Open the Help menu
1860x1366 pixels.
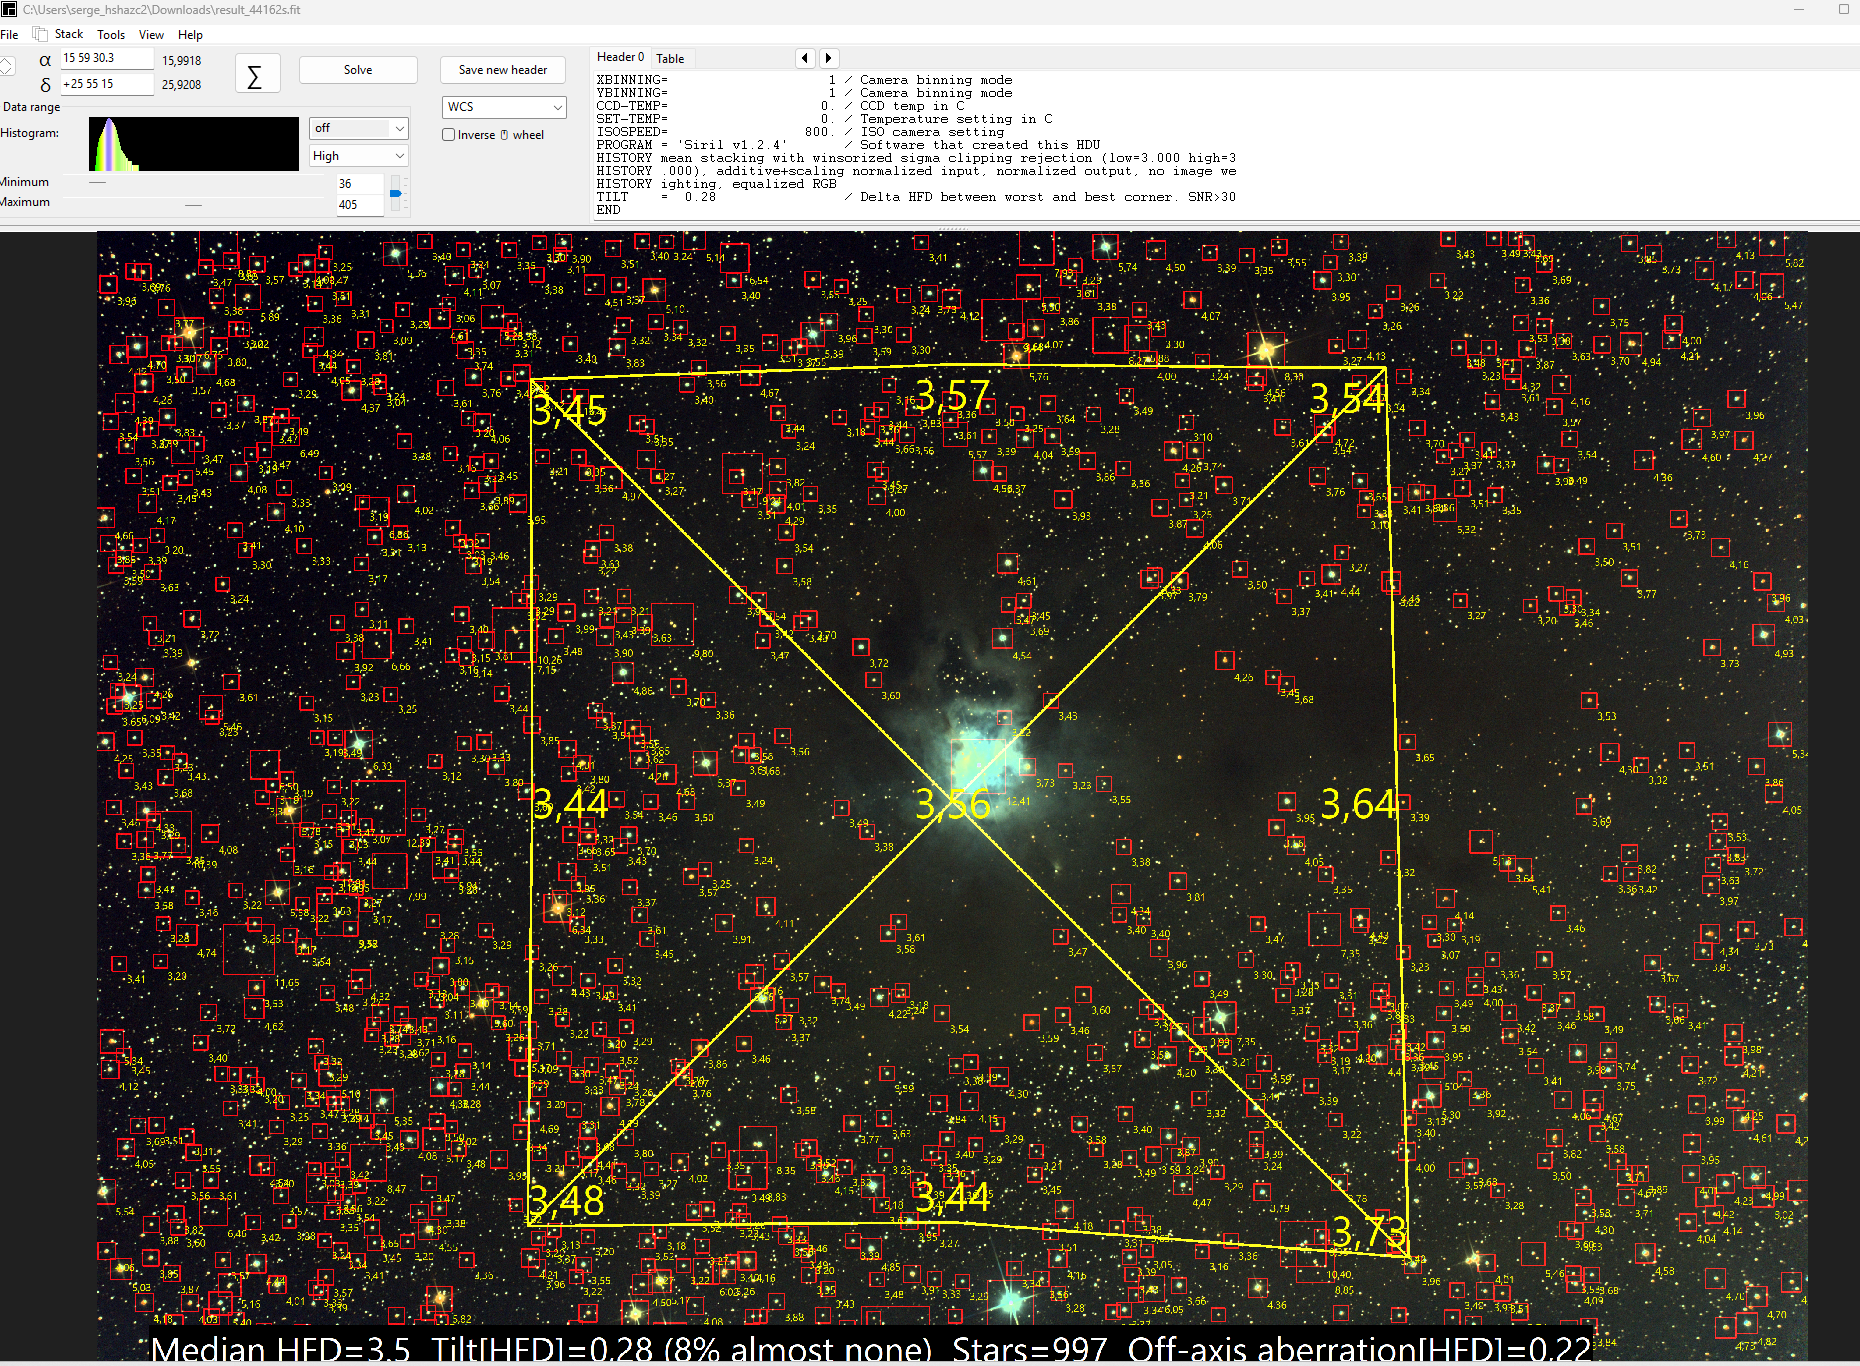pos(190,34)
